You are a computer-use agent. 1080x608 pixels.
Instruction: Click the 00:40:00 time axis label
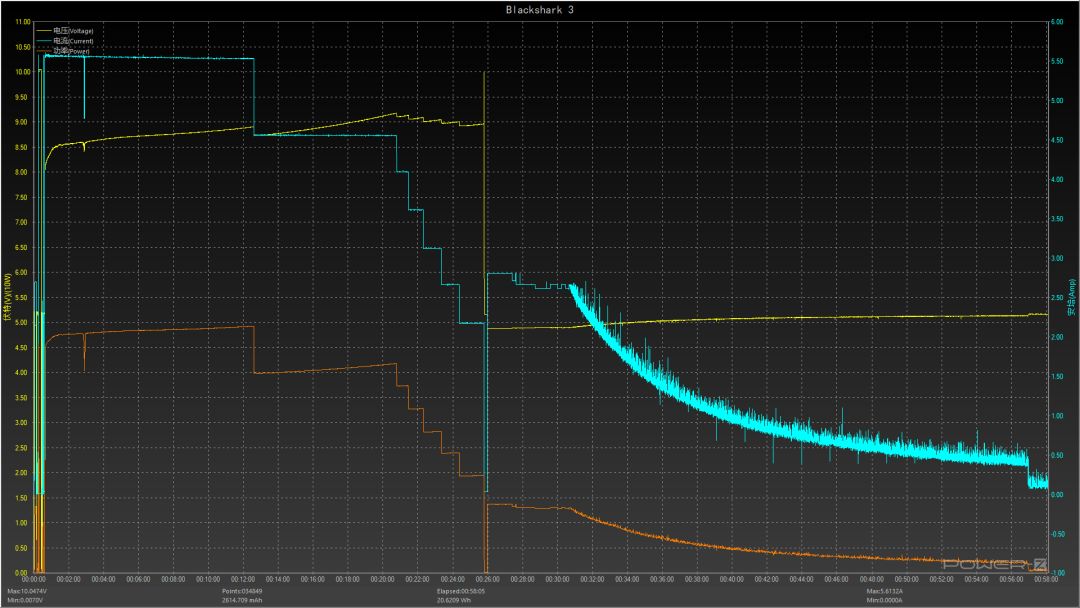732,580
